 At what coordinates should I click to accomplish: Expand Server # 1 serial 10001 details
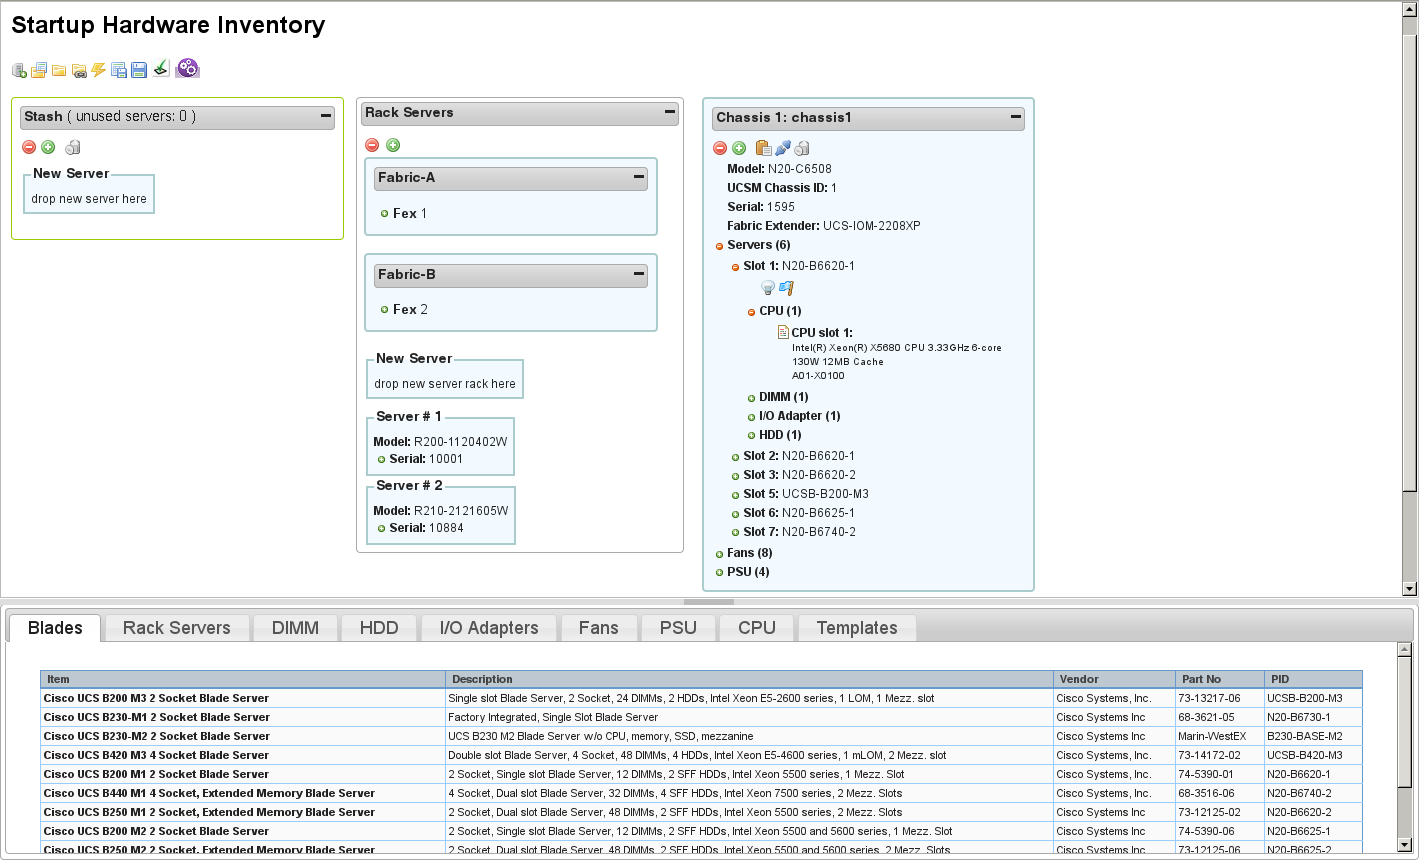382,460
